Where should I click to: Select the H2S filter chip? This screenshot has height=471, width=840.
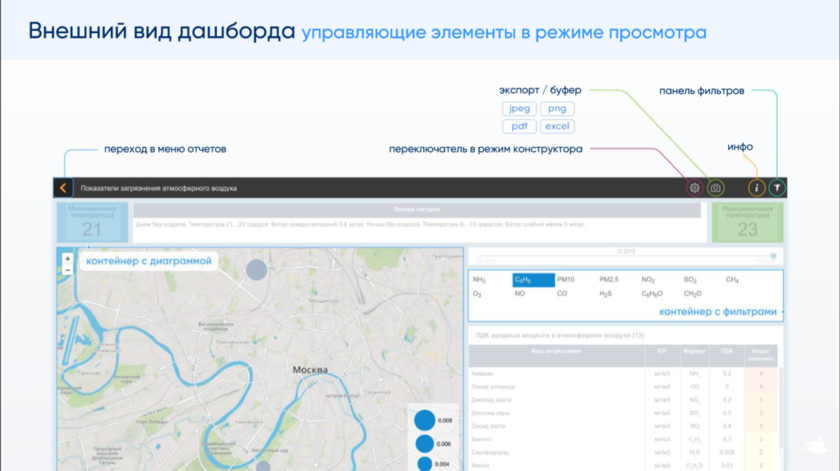pos(605,294)
